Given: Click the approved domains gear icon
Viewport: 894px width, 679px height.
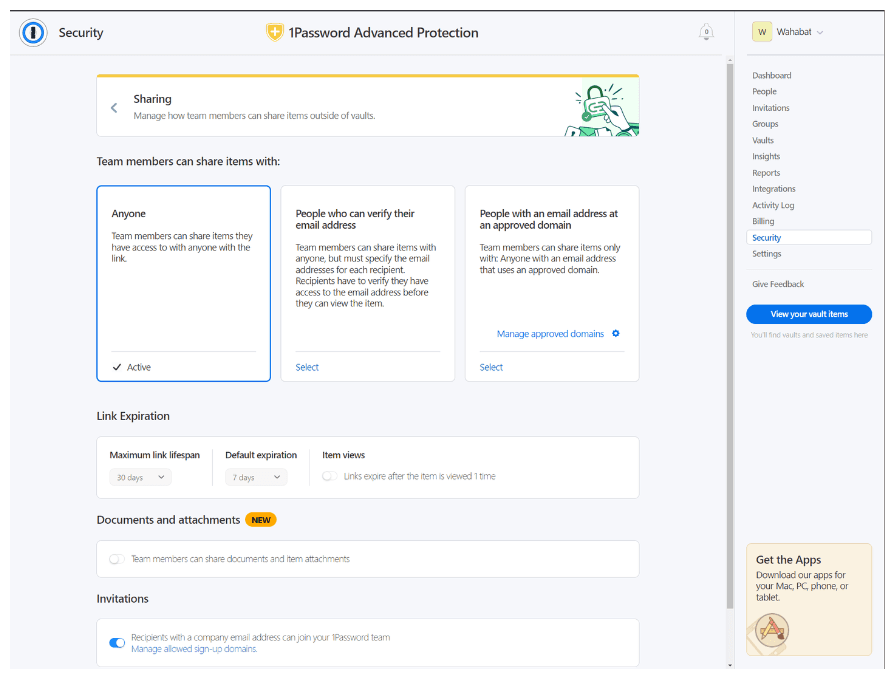Looking at the screenshot, I should [616, 334].
